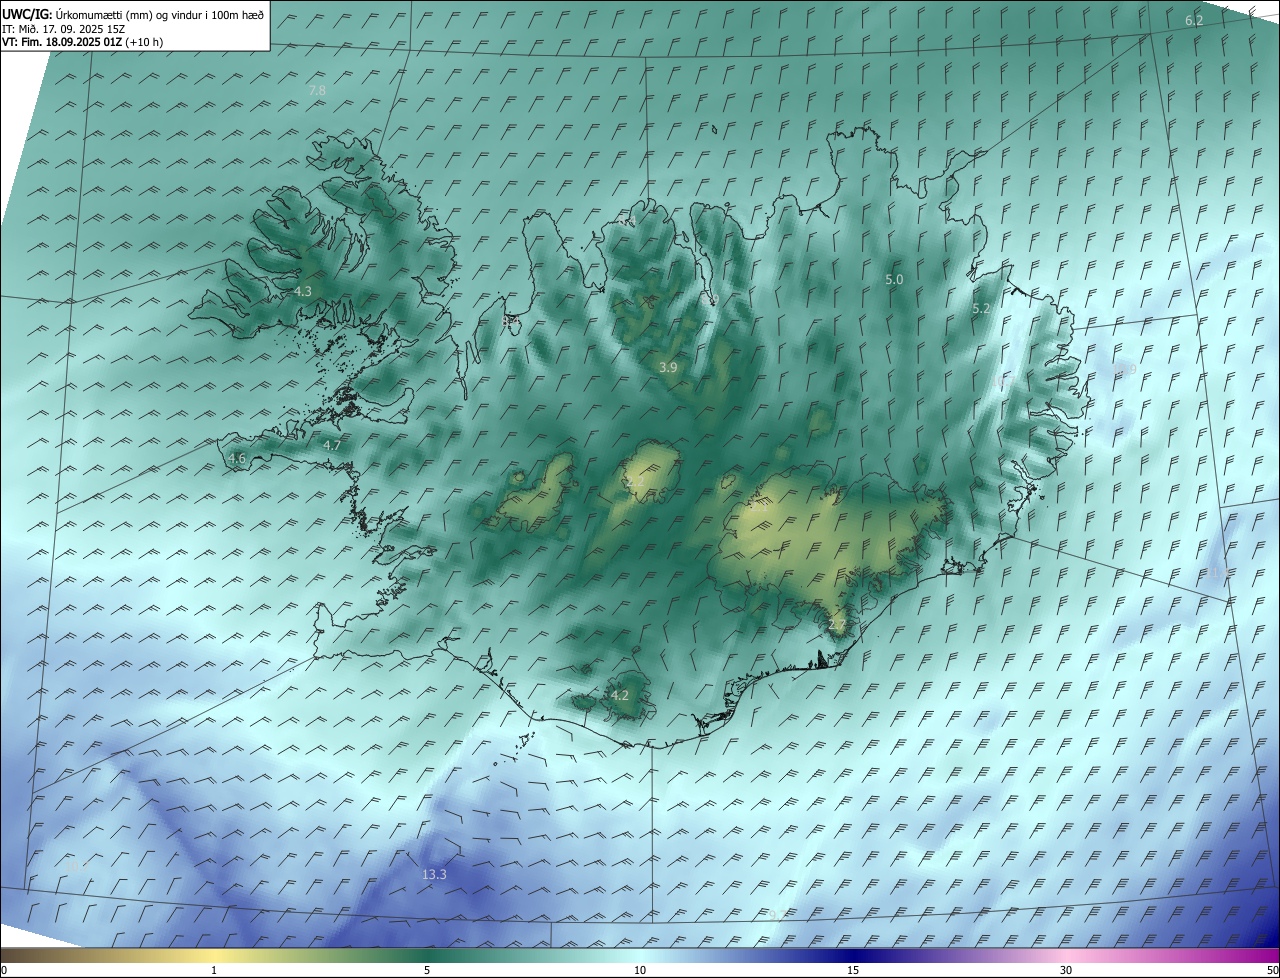Click the 3.9 value label
Screen dimensions: 1280x978
[668, 368]
